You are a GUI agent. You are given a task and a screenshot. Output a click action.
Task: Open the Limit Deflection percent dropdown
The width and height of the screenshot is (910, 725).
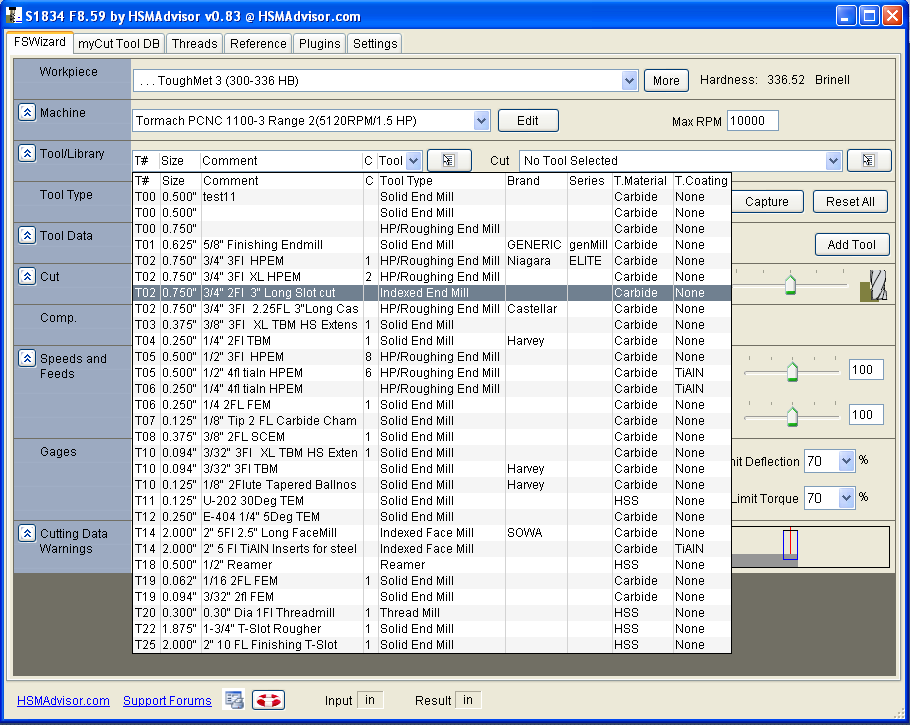[x=846, y=461]
